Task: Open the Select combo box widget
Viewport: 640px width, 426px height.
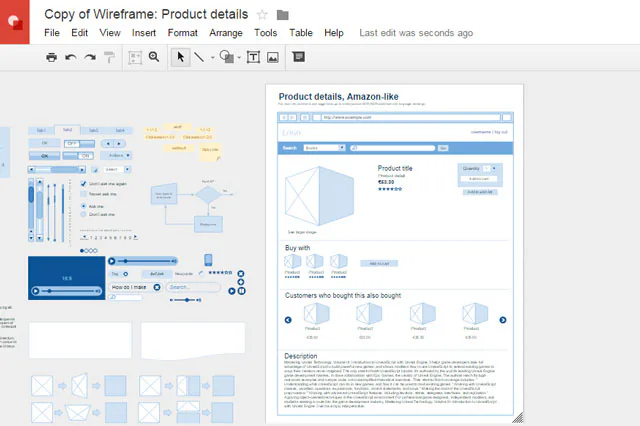Action: click(x=116, y=169)
